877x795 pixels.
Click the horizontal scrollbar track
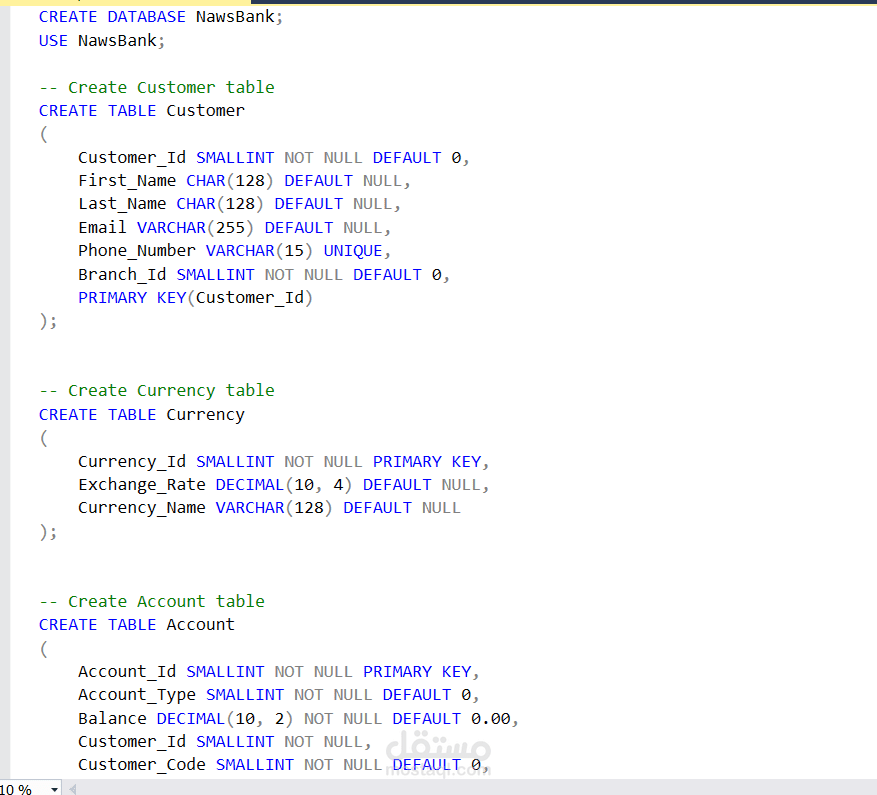click(x=475, y=789)
